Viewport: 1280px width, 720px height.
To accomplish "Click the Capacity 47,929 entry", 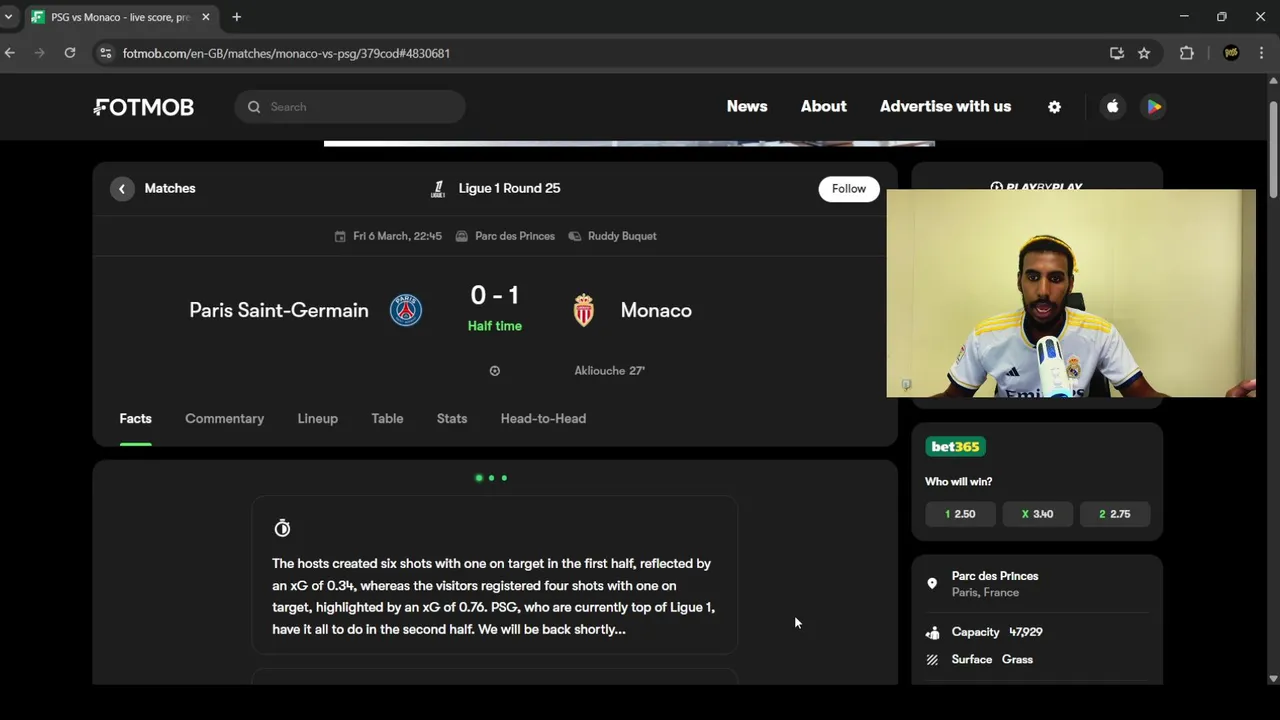I will pos(997,632).
